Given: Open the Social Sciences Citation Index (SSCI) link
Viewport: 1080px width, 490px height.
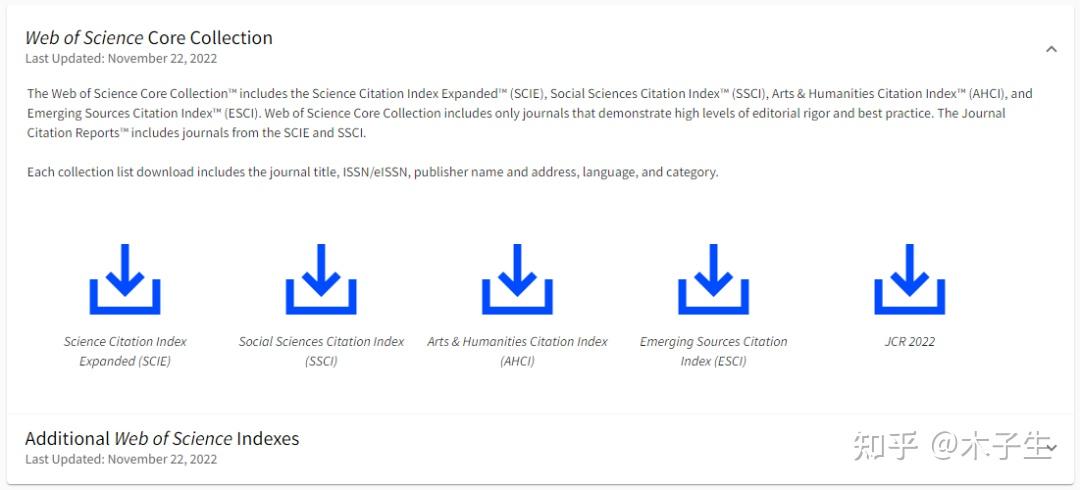Looking at the screenshot, I should pos(321,351).
